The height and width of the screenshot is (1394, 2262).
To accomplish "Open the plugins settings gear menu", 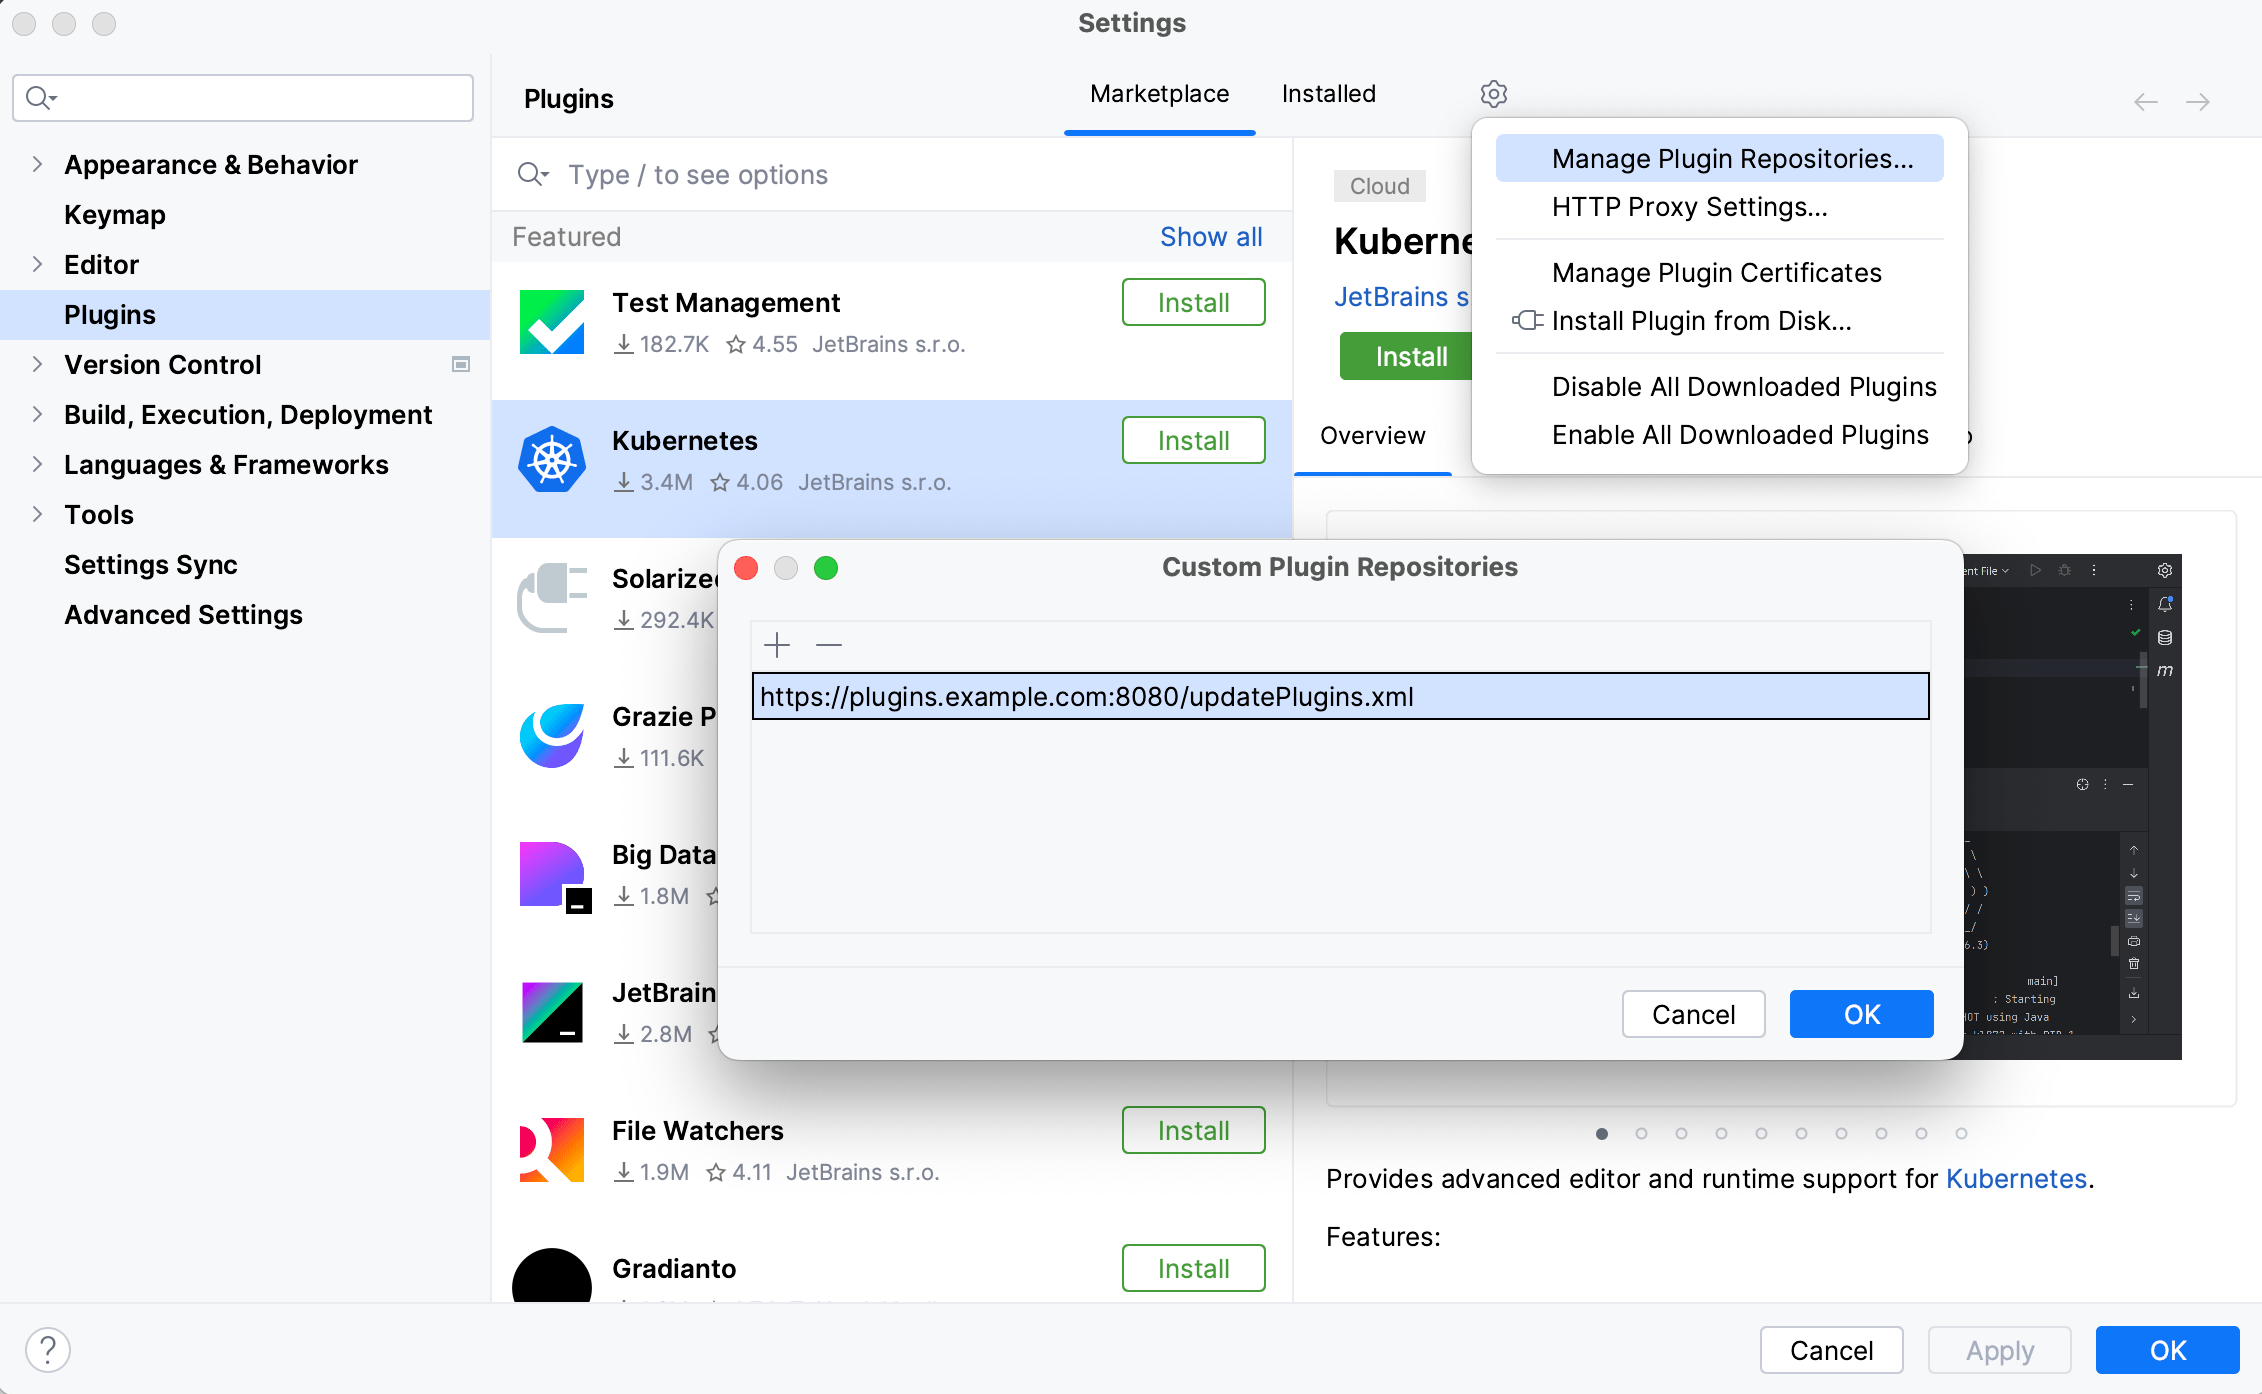I will pyautogui.click(x=1493, y=93).
